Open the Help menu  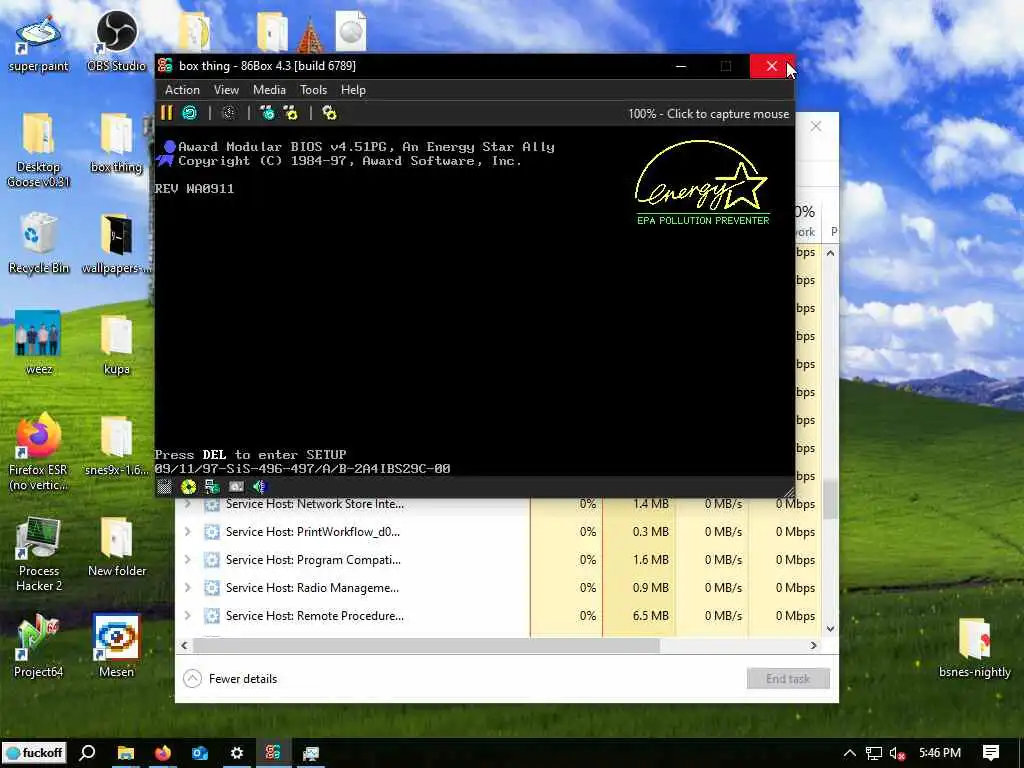[x=353, y=90]
